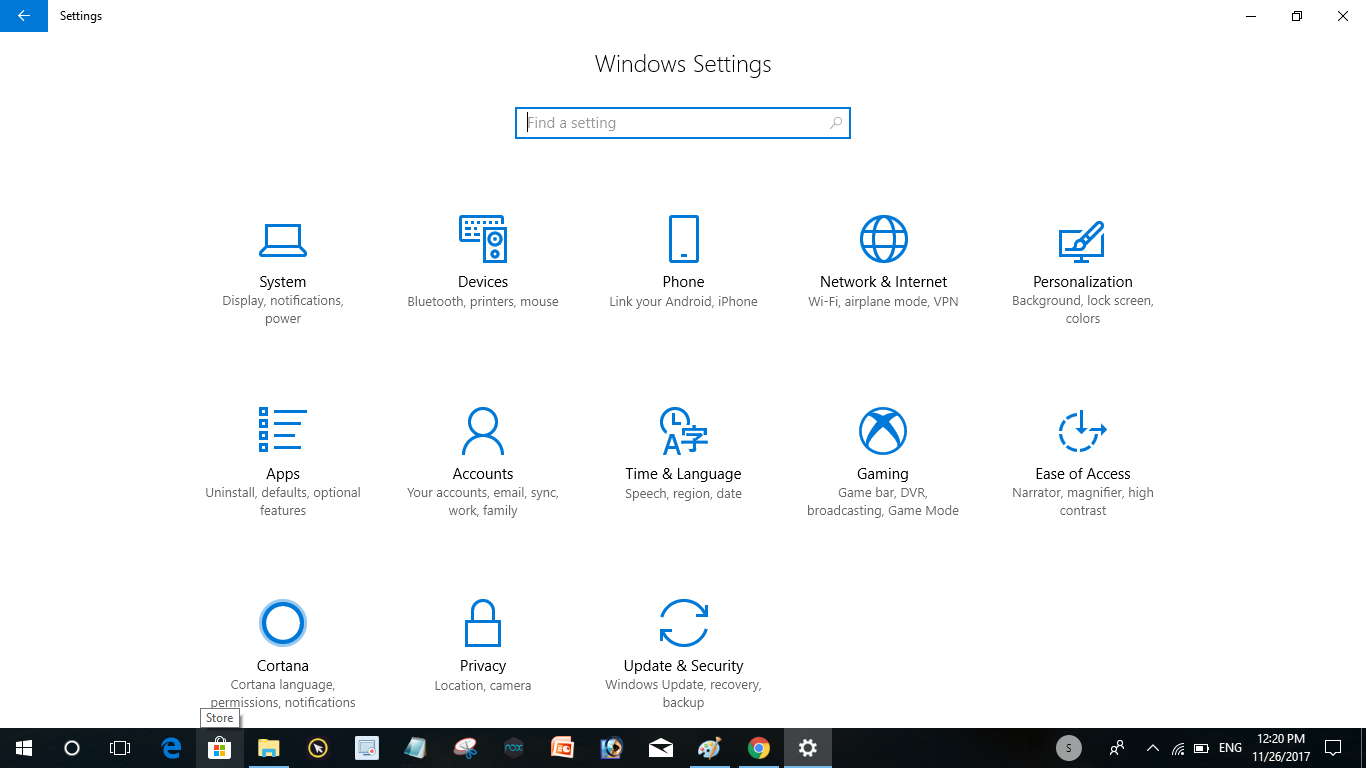Click inside the Find a setting search box
The width and height of the screenshot is (1366, 768).
[683, 122]
